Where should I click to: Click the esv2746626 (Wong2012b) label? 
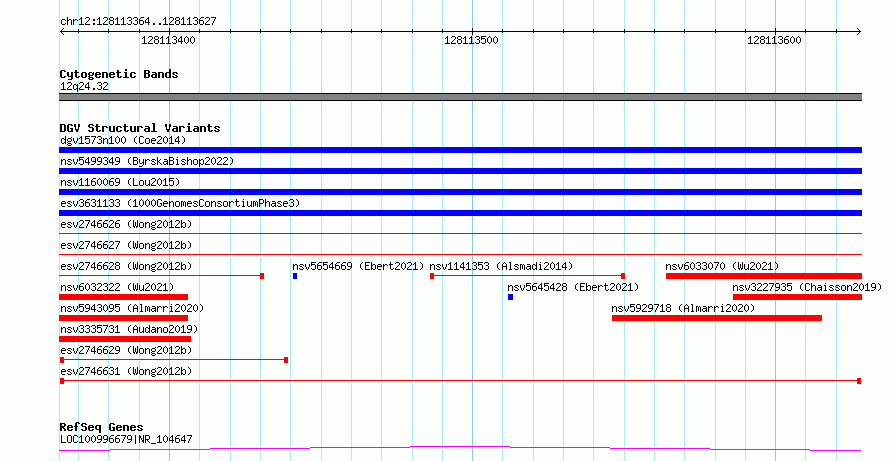click(126, 224)
